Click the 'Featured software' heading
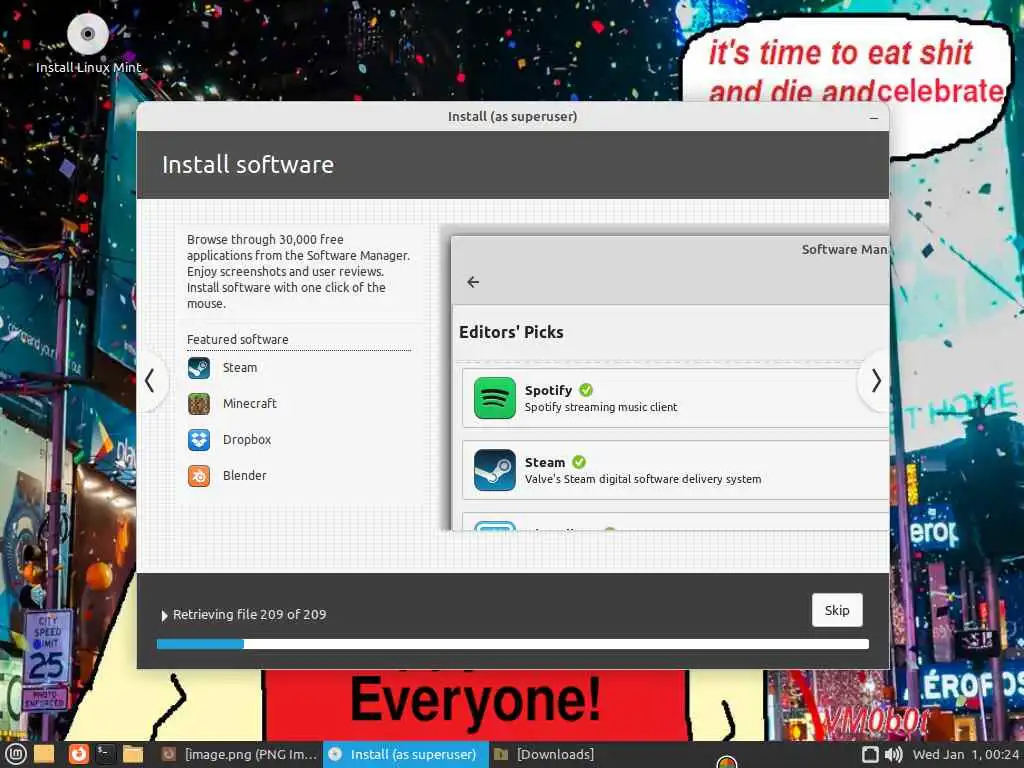The height and width of the screenshot is (768, 1024). [237, 340]
